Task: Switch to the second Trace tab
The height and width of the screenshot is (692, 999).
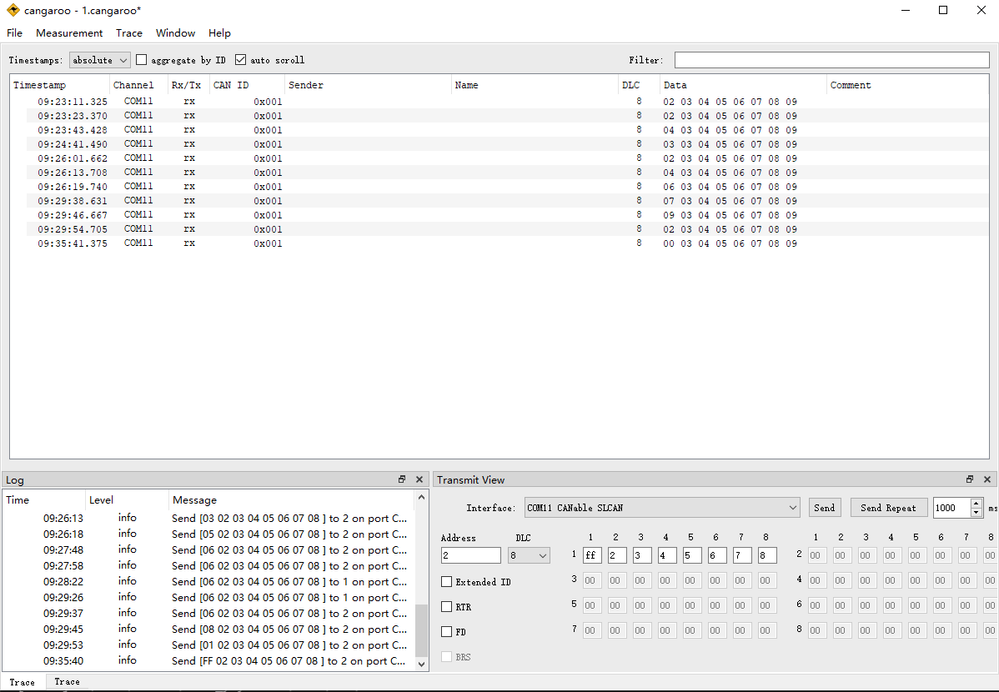Action: coord(67,682)
